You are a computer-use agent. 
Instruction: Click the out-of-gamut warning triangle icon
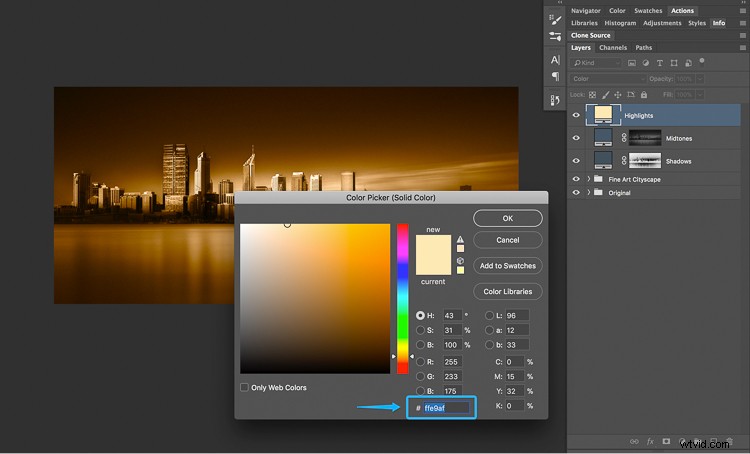coord(460,240)
